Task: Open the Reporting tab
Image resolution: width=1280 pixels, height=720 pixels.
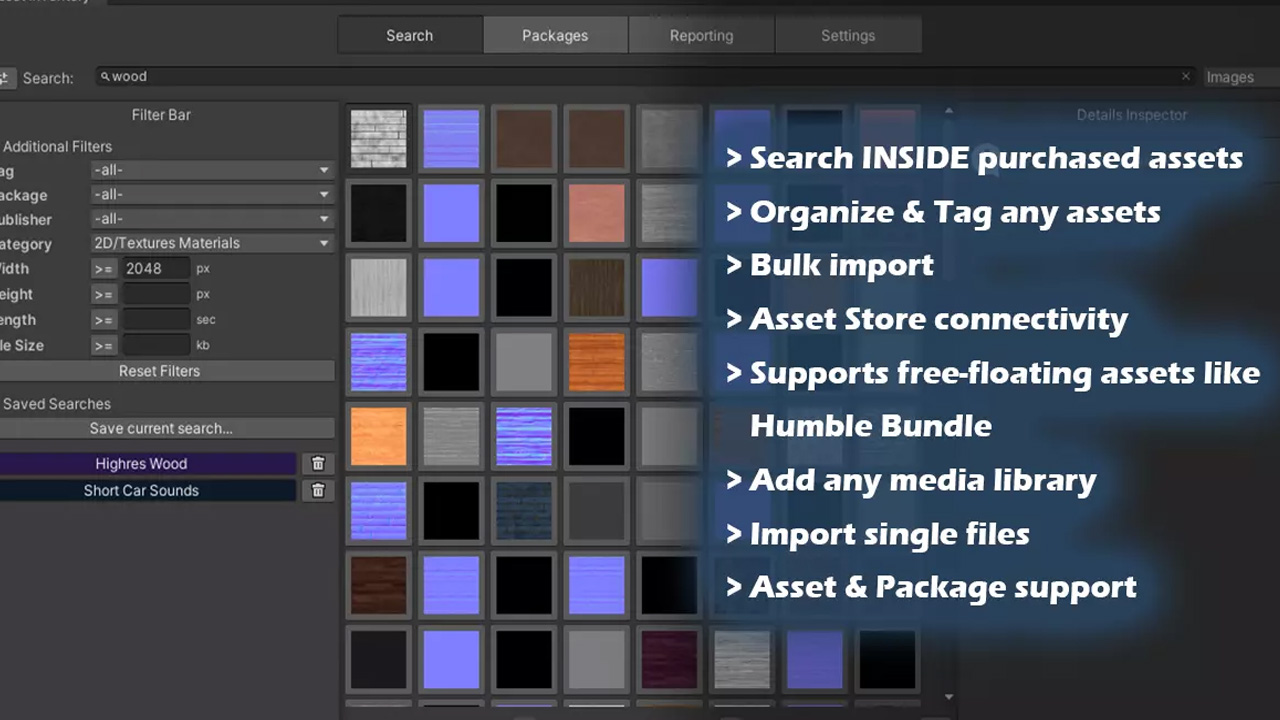Action: [701, 35]
